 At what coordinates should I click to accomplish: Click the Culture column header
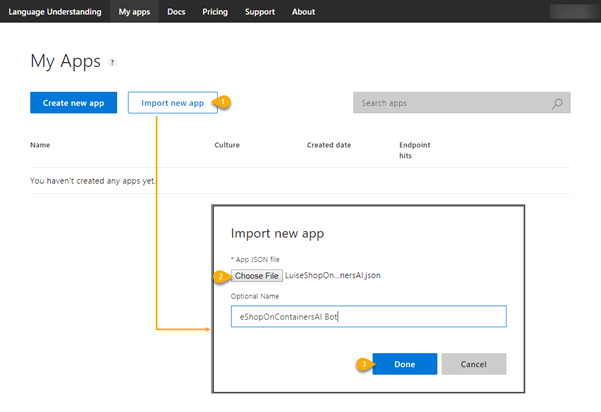coord(227,145)
